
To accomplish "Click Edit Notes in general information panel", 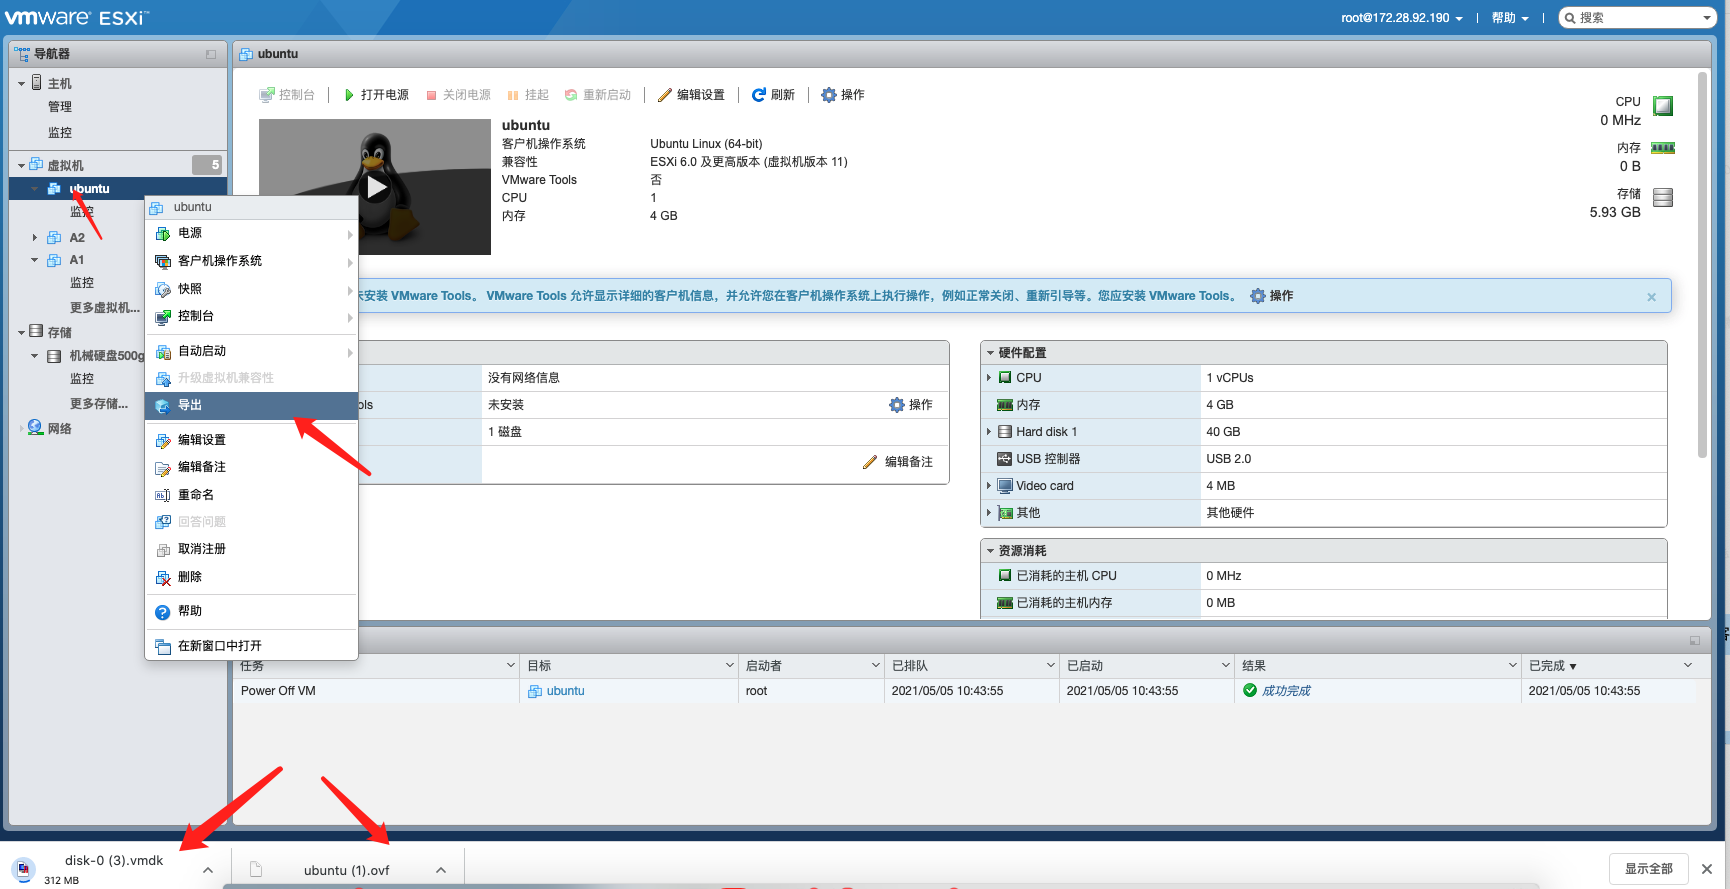I will click(x=898, y=462).
